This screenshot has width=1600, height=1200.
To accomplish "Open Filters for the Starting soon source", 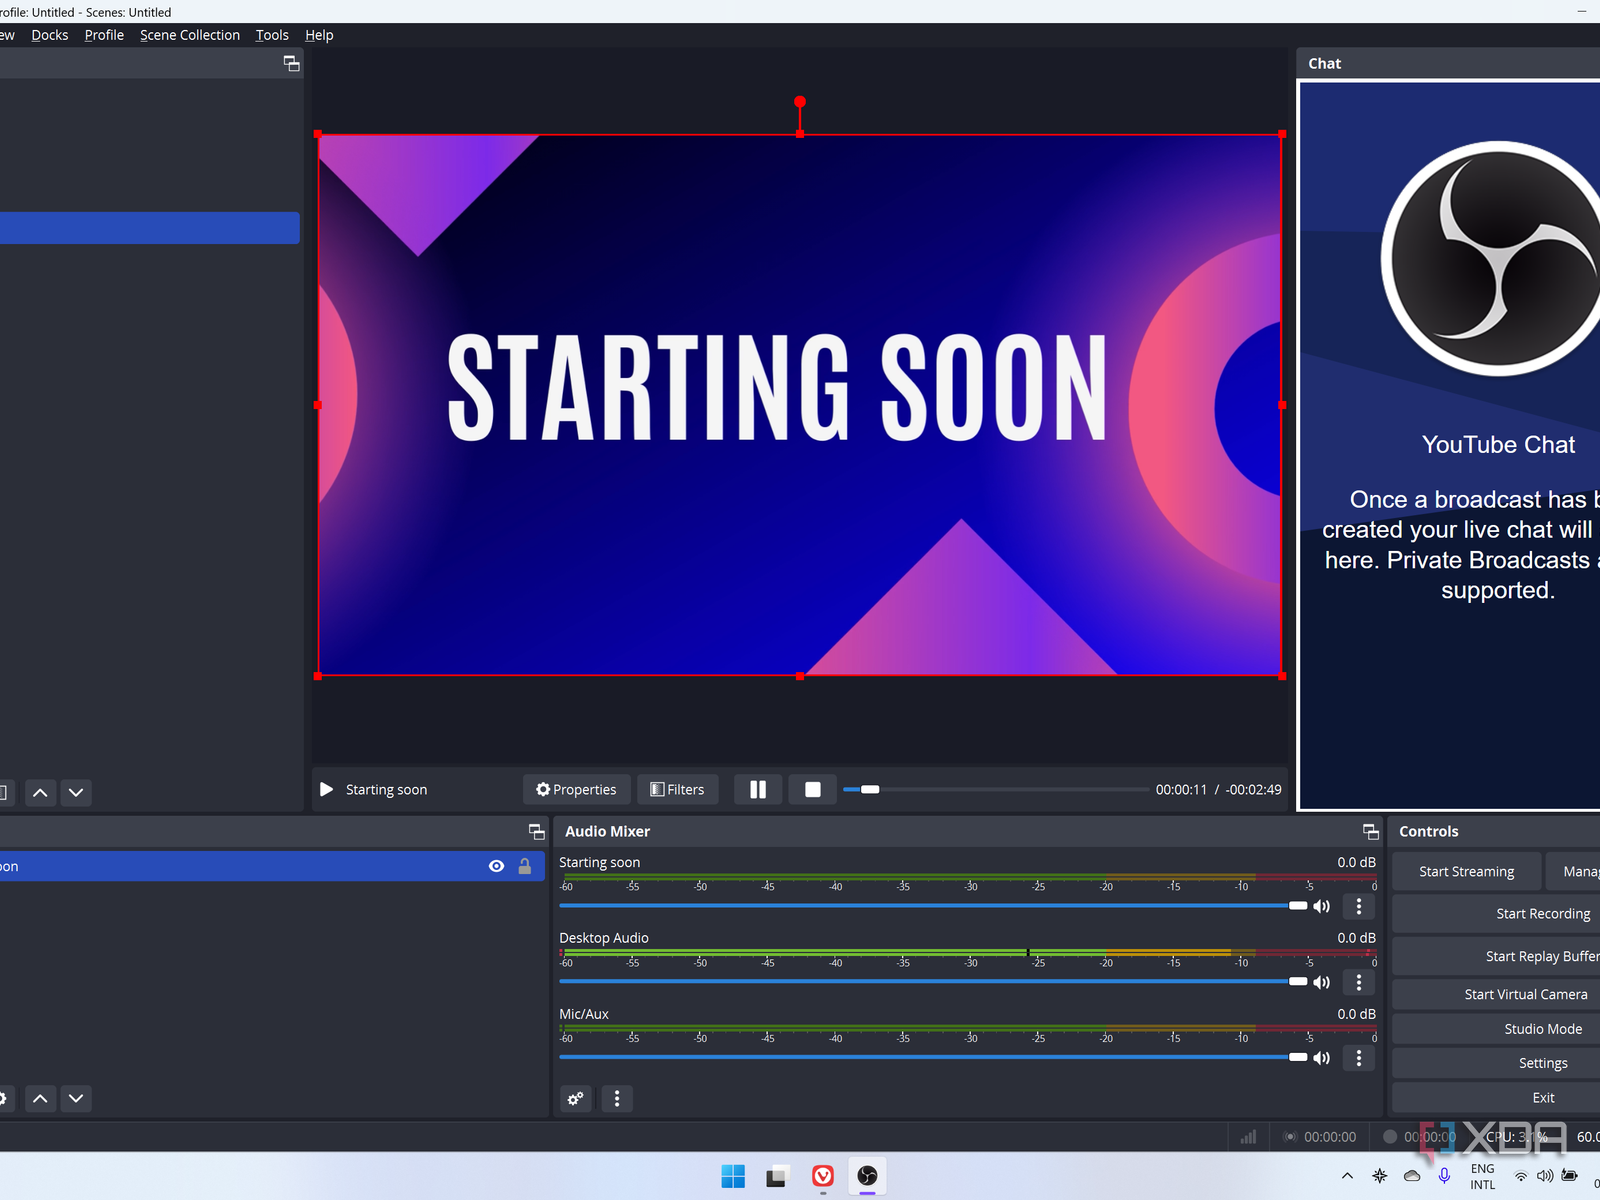I will pyautogui.click(x=677, y=790).
